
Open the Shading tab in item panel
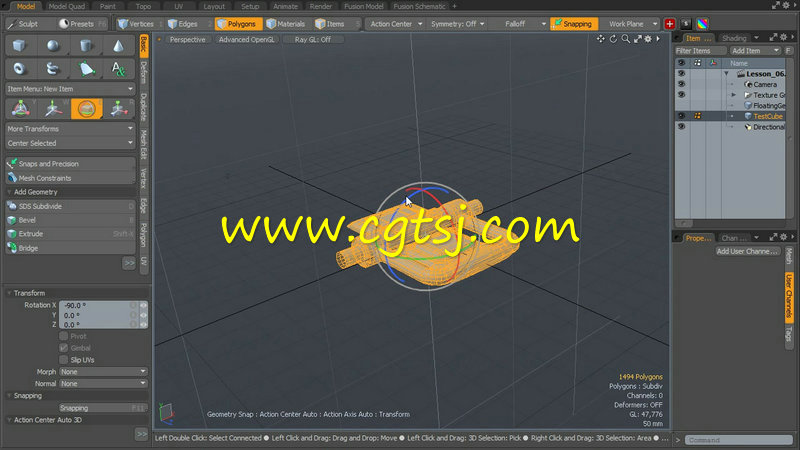pyautogui.click(x=734, y=38)
